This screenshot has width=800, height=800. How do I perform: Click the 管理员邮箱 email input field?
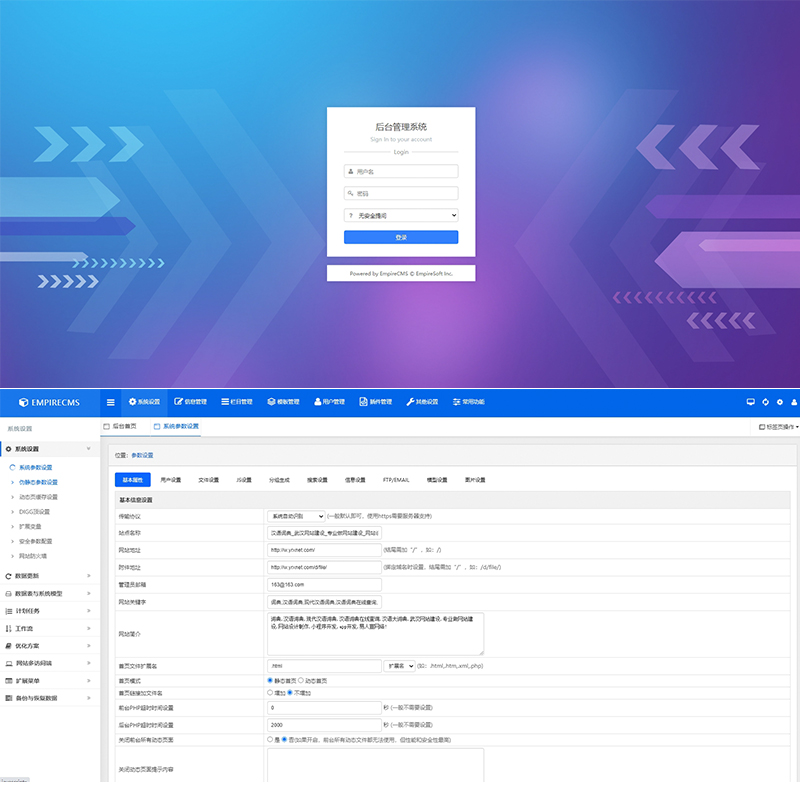click(x=324, y=585)
